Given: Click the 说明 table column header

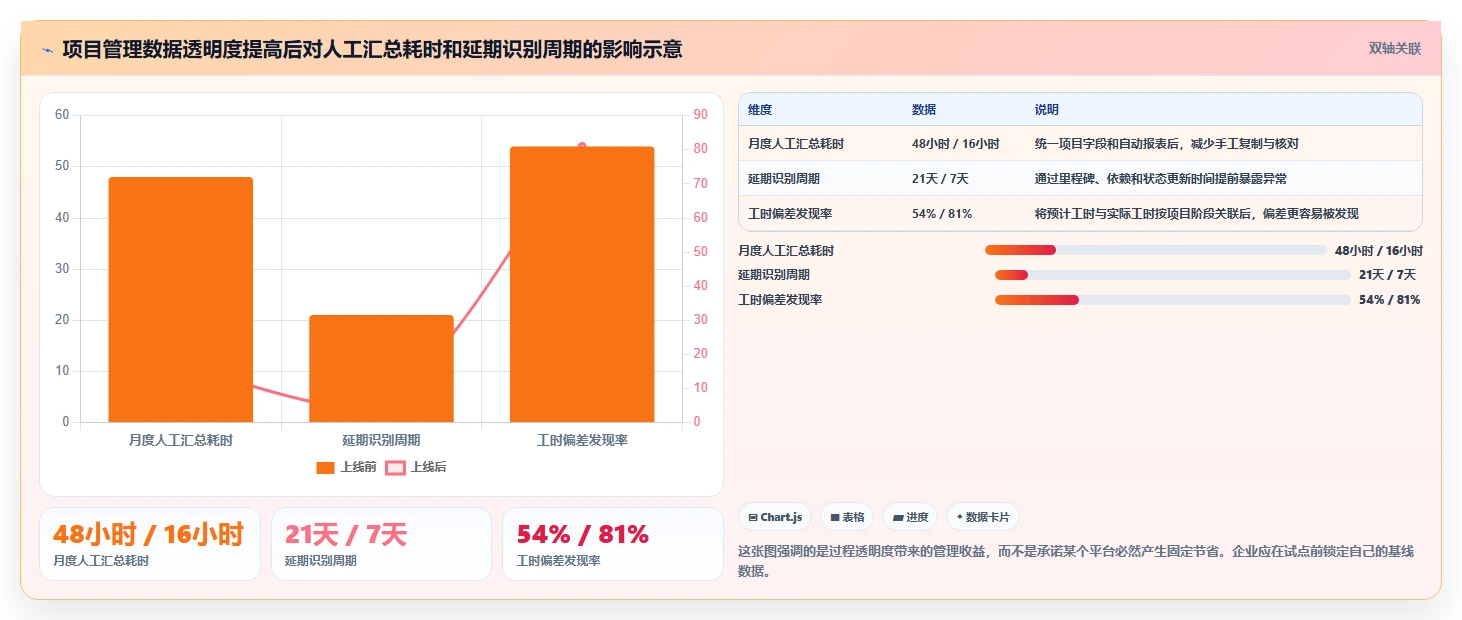Looking at the screenshot, I should 1047,110.
